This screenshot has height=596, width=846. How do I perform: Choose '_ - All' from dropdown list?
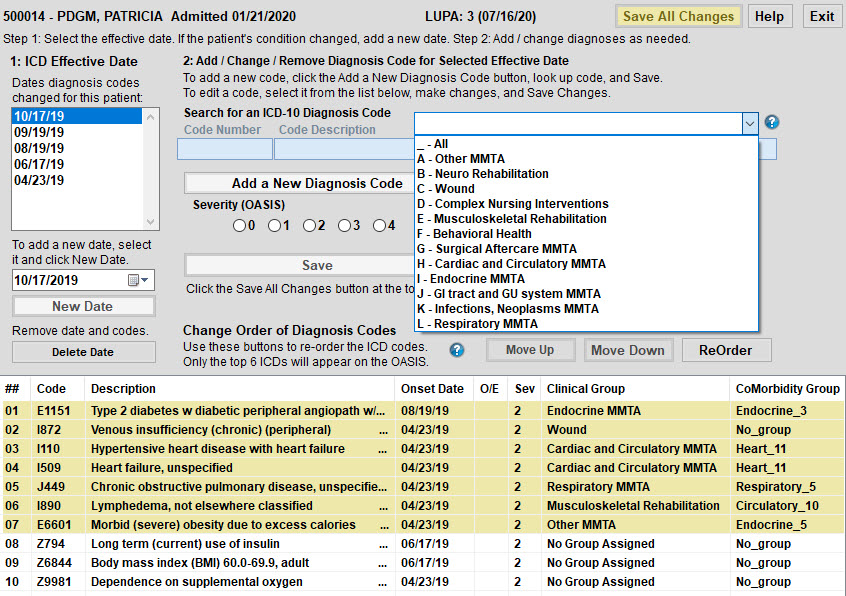tap(586, 144)
